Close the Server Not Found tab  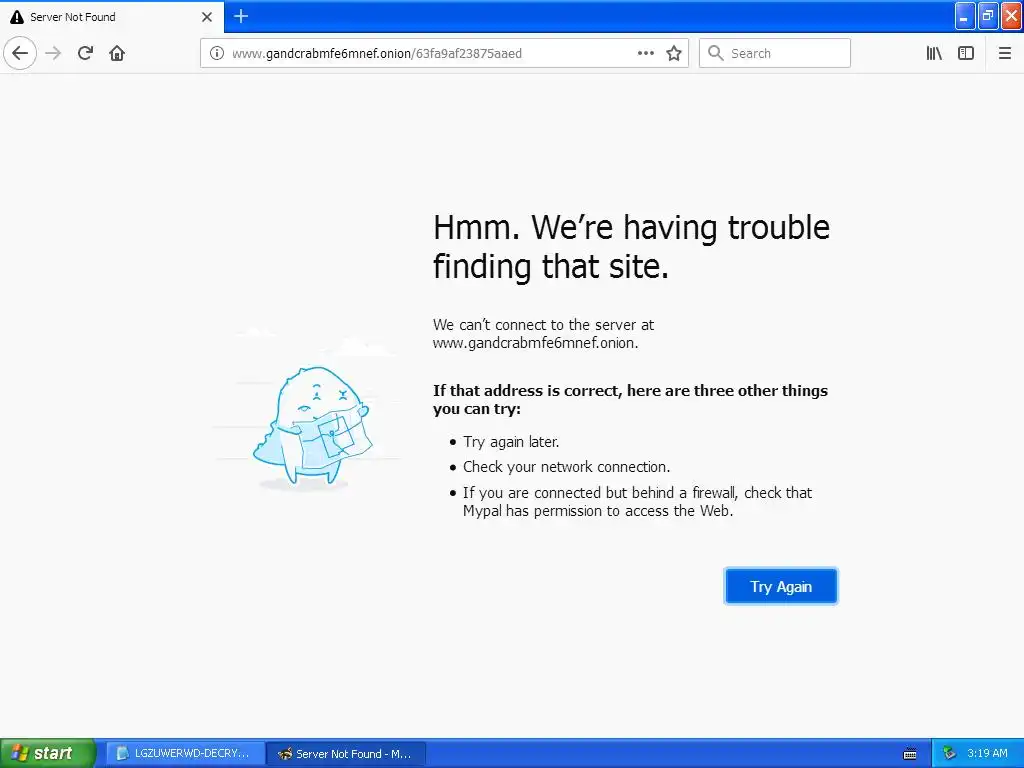pyautogui.click(x=207, y=17)
